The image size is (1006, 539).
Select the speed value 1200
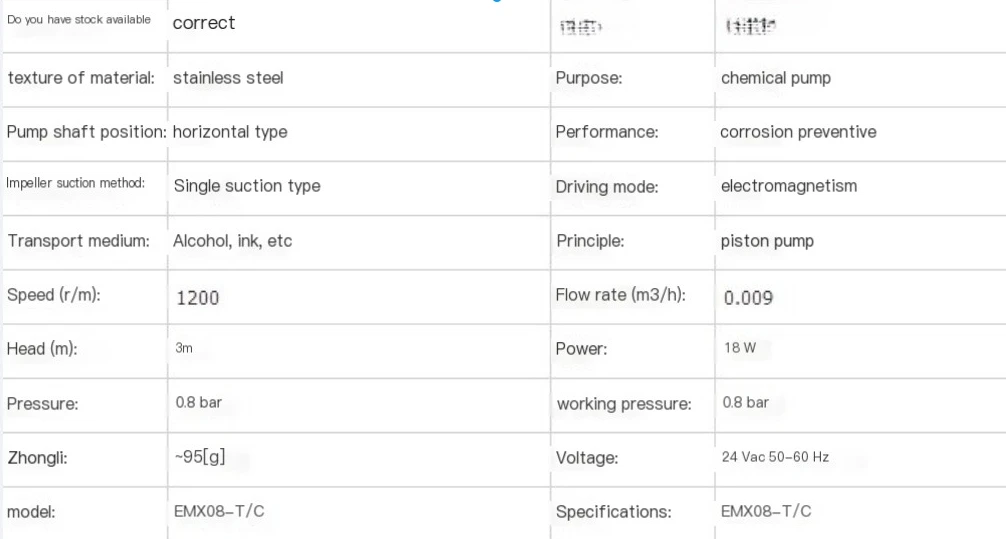[x=197, y=297]
